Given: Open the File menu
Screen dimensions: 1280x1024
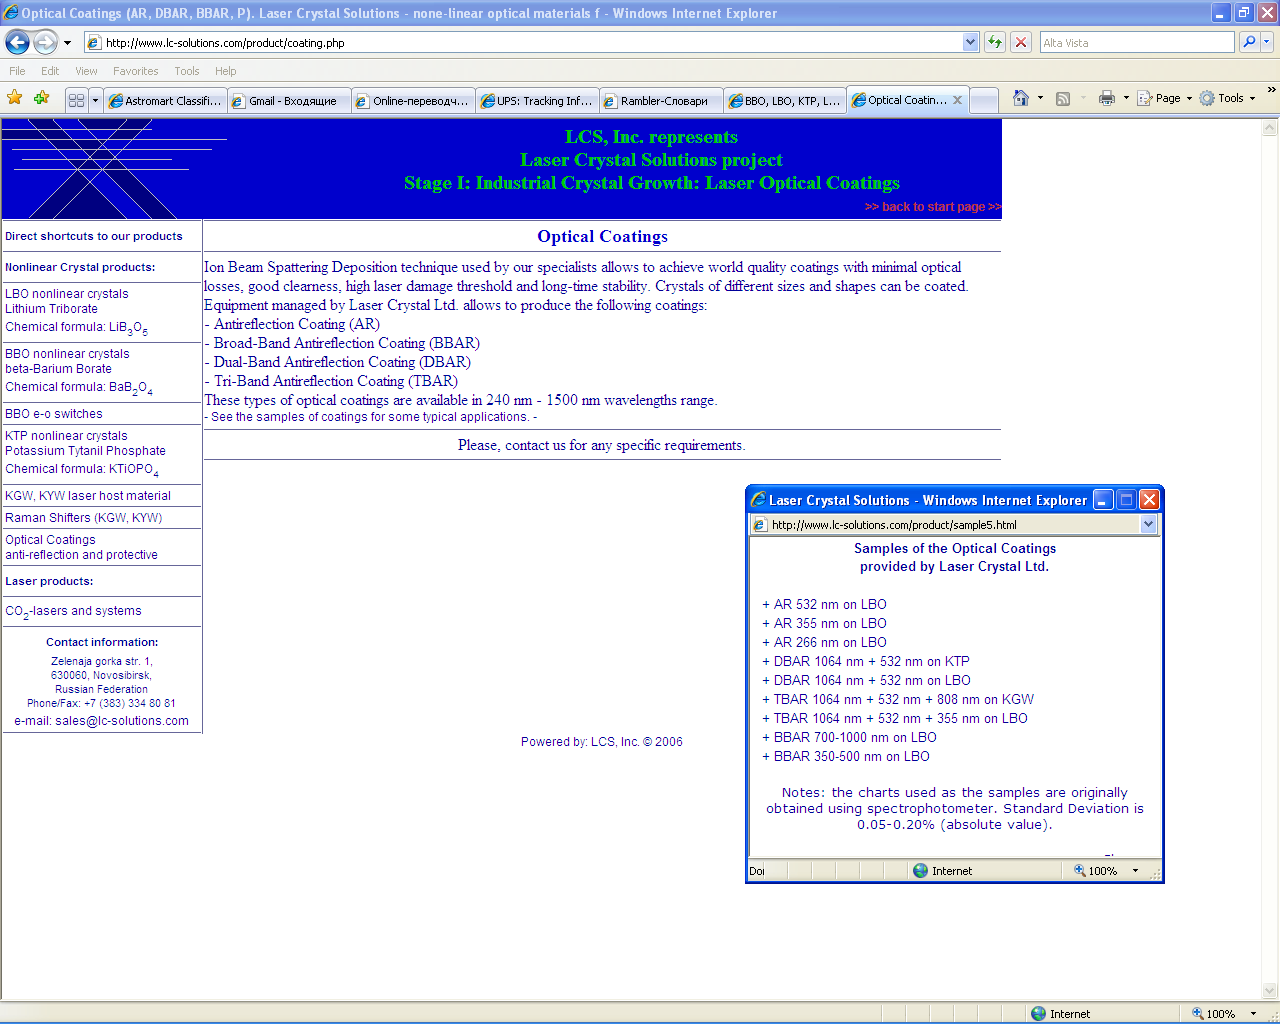Looking at the screenshot, I should [x=17, y=71].
